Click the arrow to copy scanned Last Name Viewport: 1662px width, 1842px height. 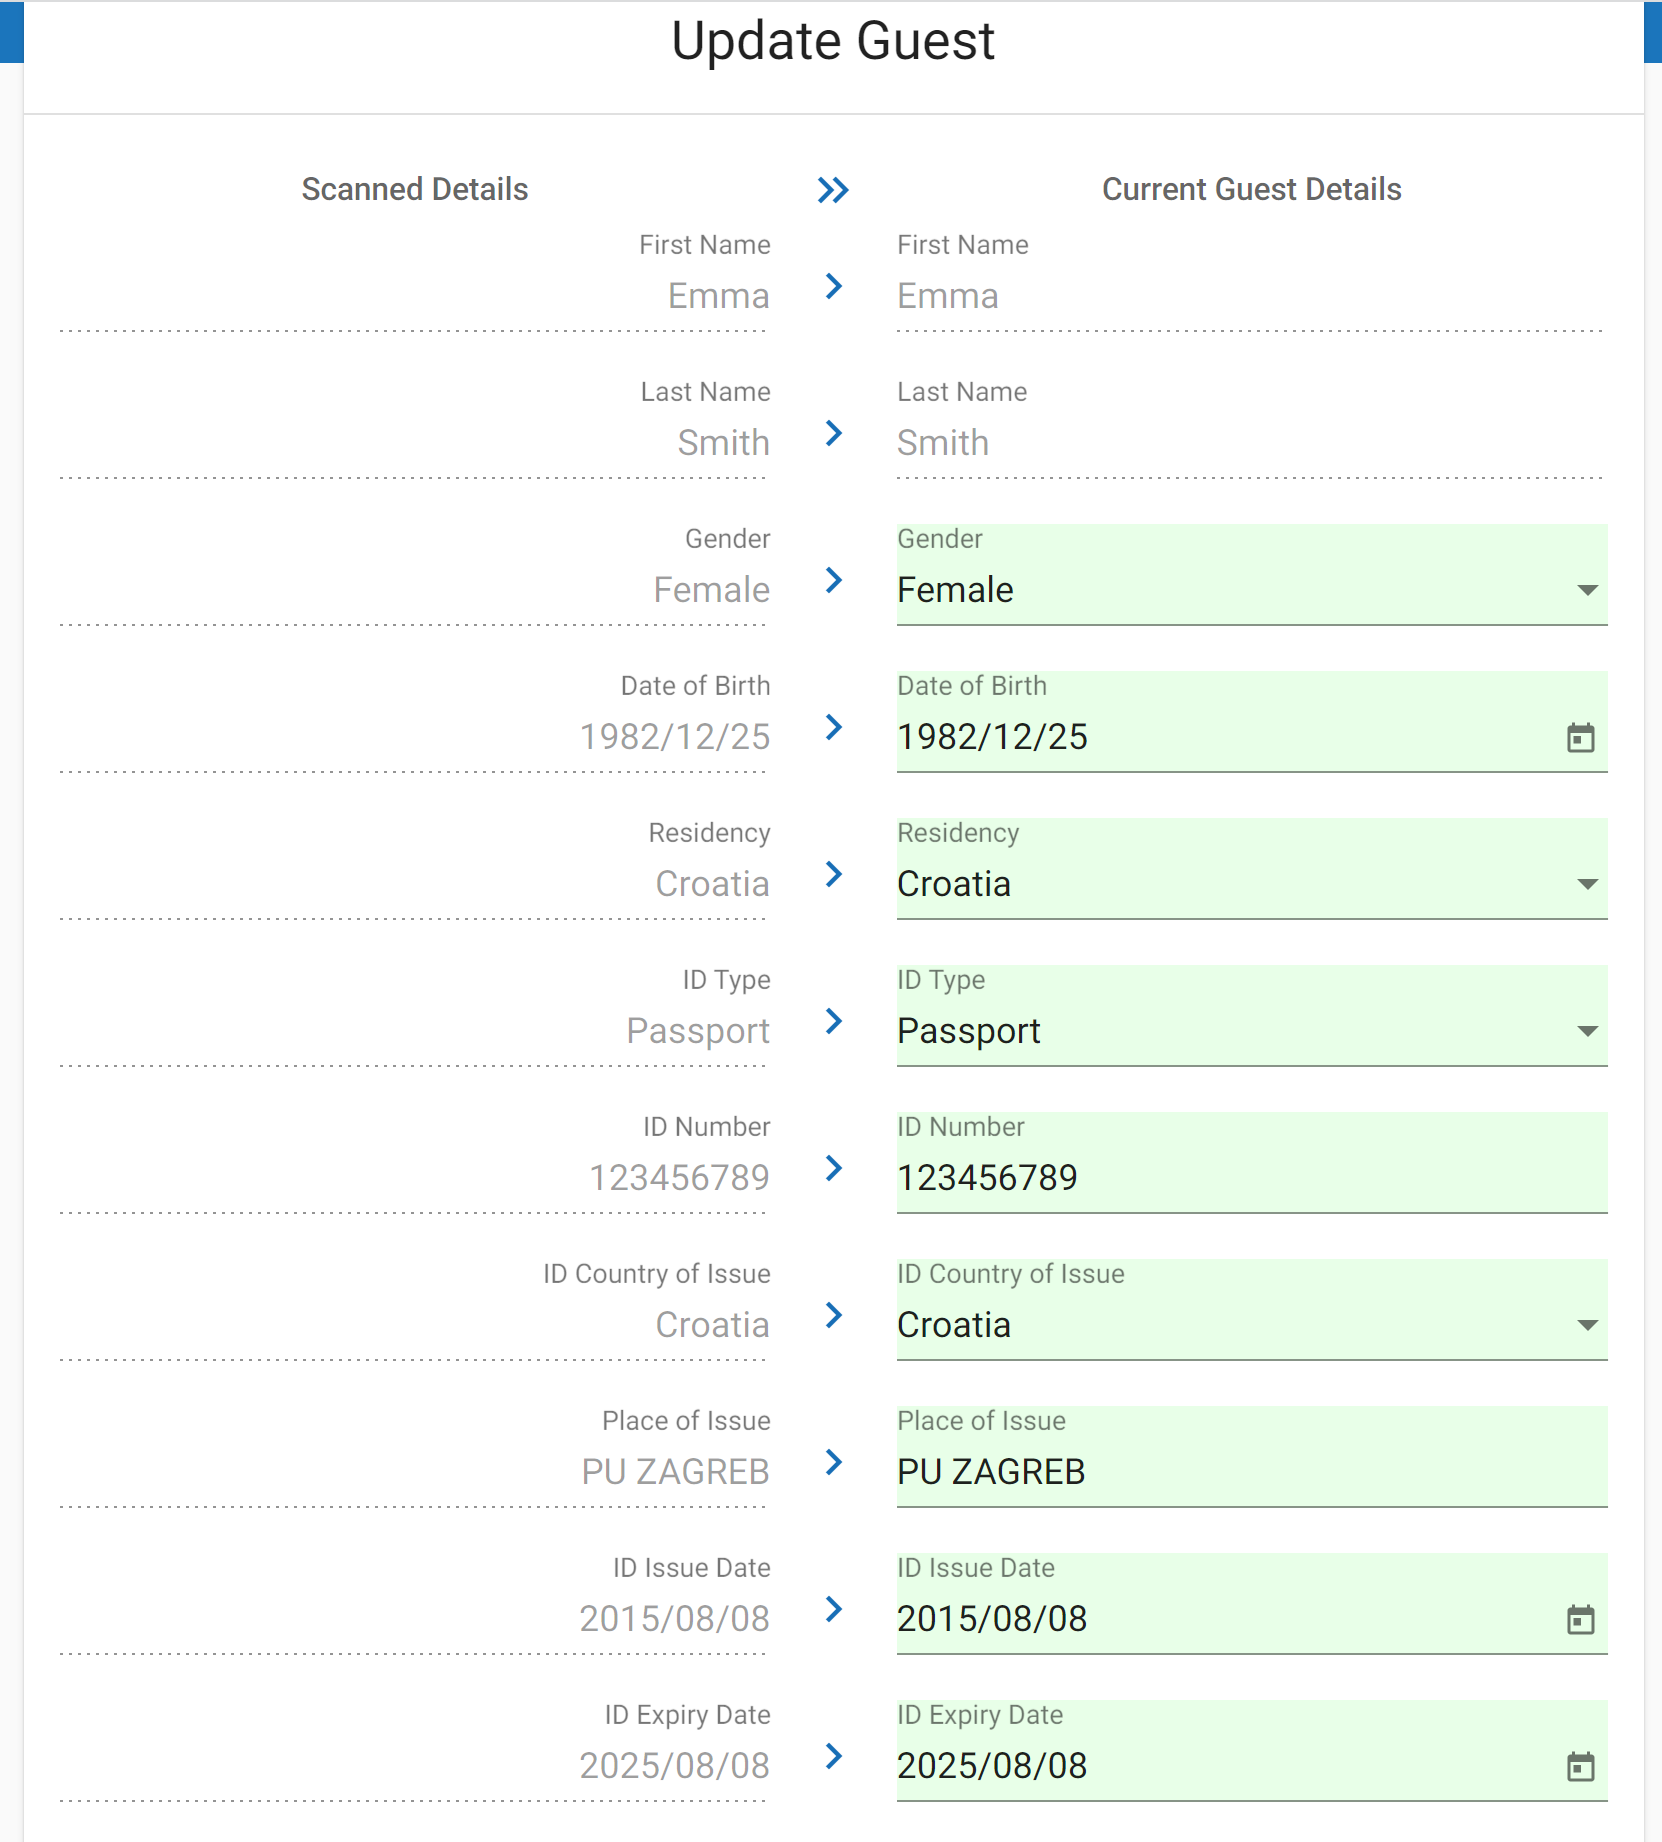coord(833,435)
